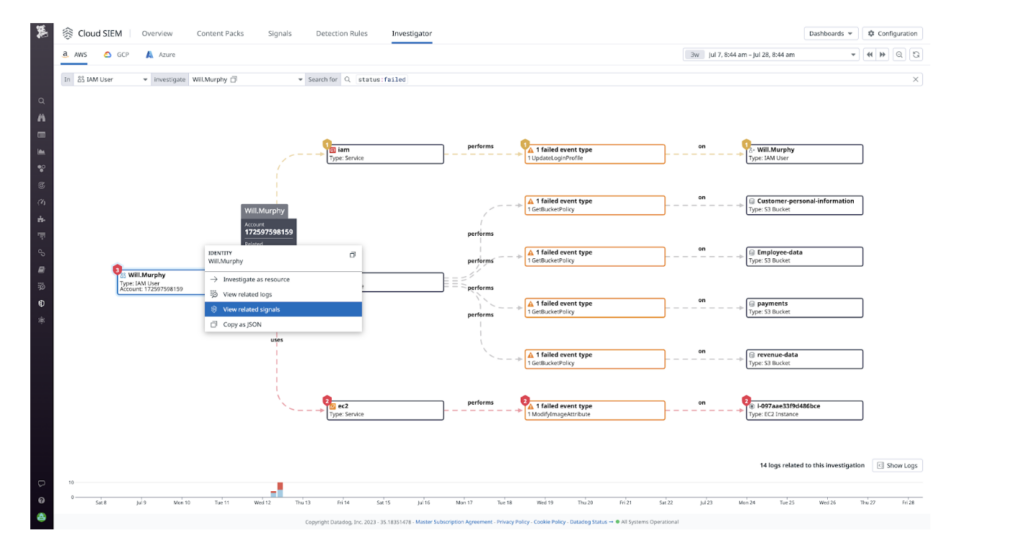The image size is (1024, 551).
Task: Open the gauge Monitors sidebar icon
Action: pos(42,202)
